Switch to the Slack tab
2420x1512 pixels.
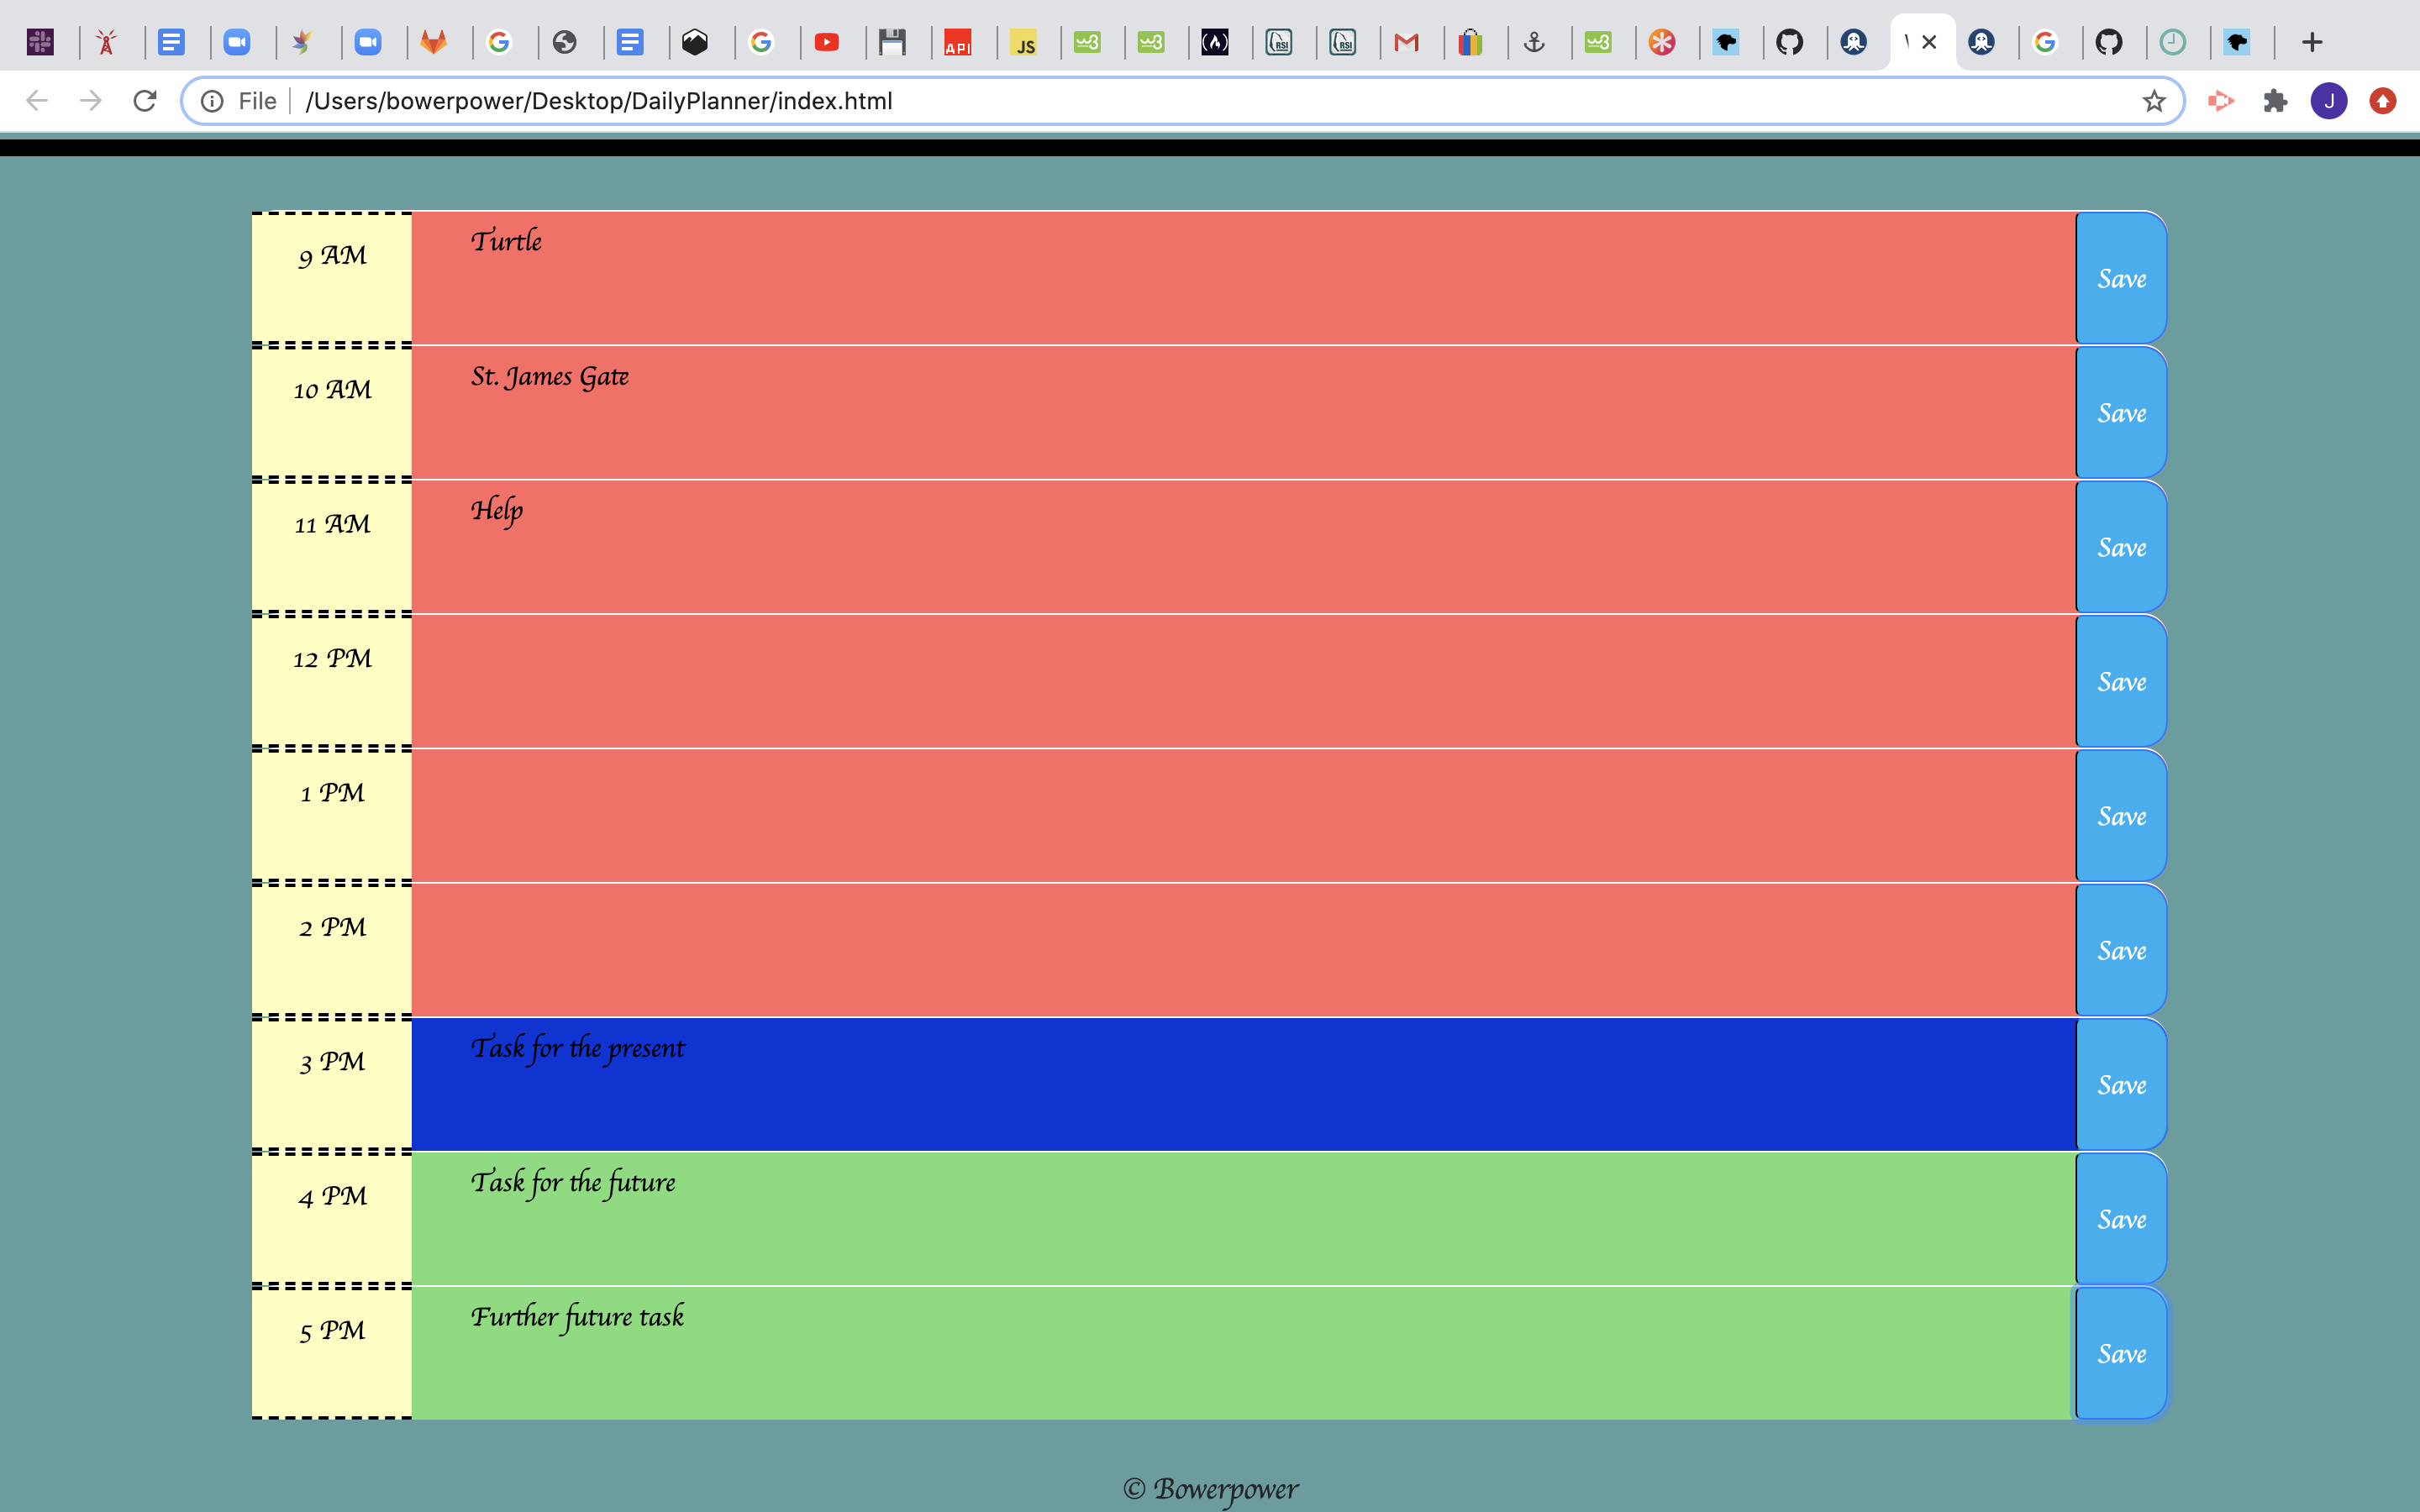(x=40, y=42)
